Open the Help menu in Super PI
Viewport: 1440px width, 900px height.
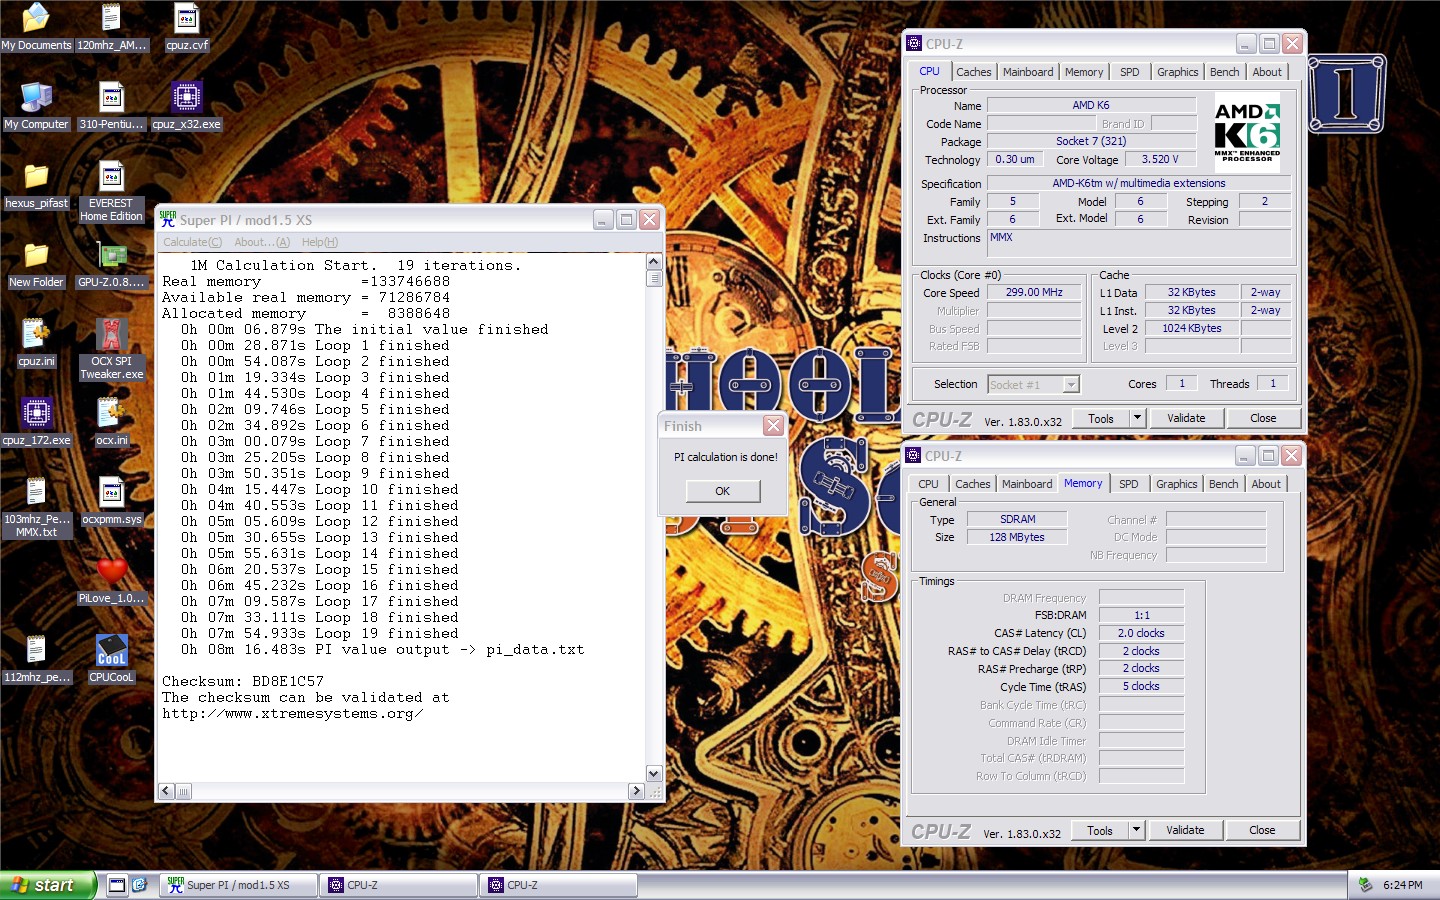(x=320, y=242)
